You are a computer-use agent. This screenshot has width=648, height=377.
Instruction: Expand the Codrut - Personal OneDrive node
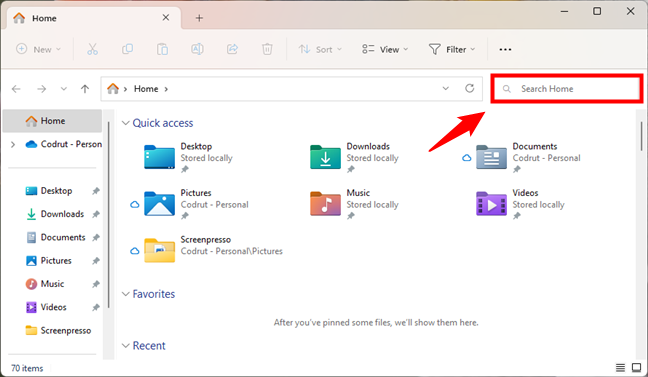click(13, 144)
